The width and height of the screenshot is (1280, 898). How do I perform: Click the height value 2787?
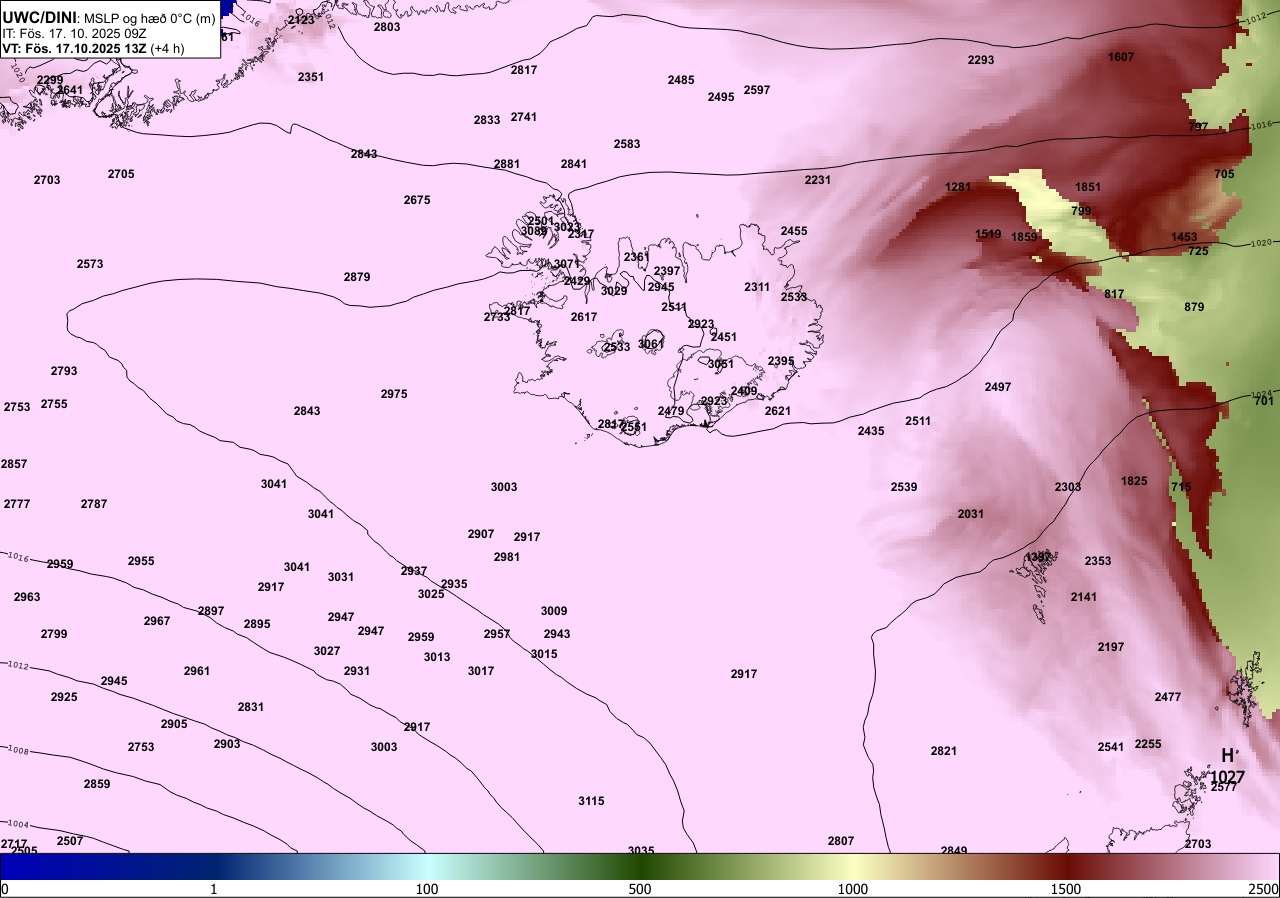(94, 504)
